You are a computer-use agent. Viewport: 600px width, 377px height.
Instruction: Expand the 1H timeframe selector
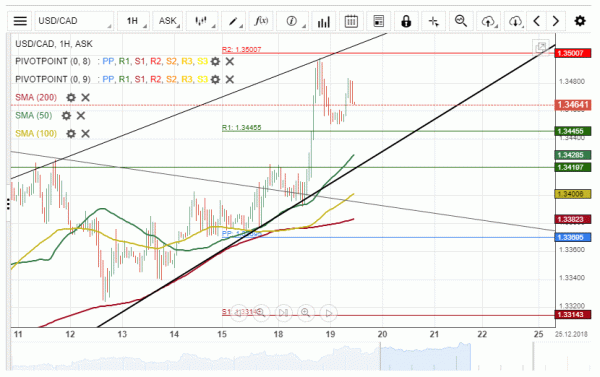(133, 21)
